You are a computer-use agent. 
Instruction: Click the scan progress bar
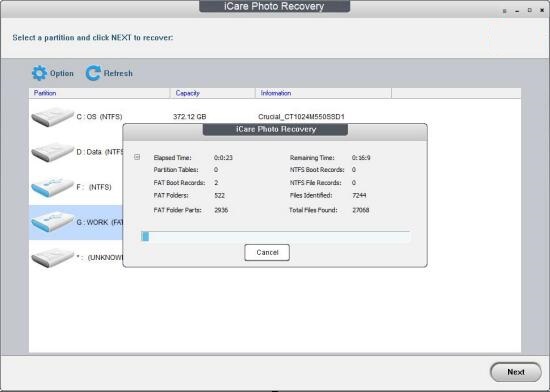pyautogui.click(x=275, y=237)
